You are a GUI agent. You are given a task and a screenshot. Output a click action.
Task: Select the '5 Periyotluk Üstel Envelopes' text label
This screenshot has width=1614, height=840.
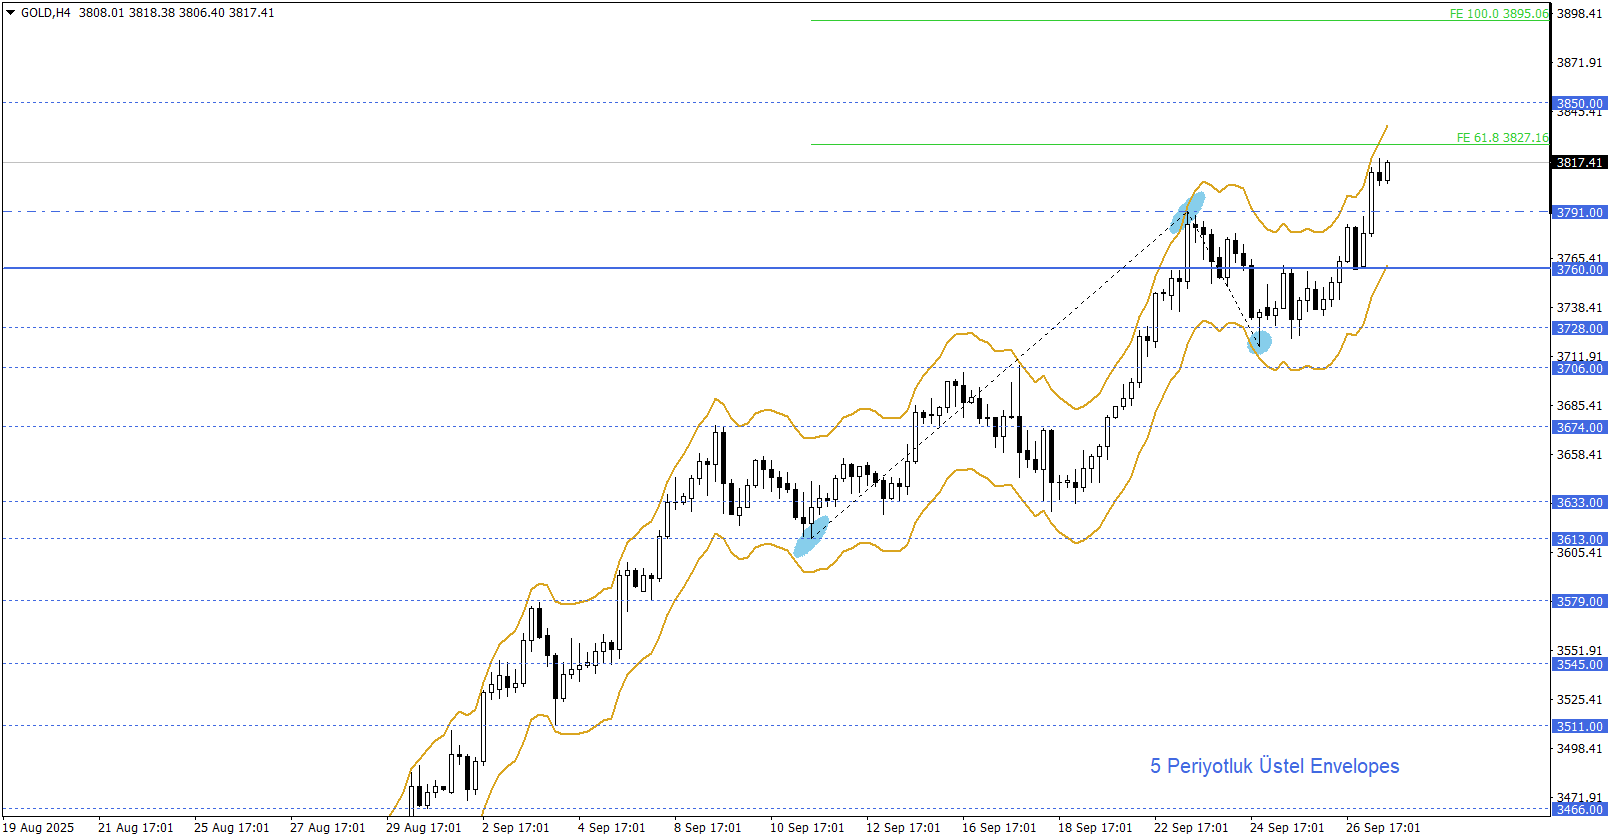1274,767
